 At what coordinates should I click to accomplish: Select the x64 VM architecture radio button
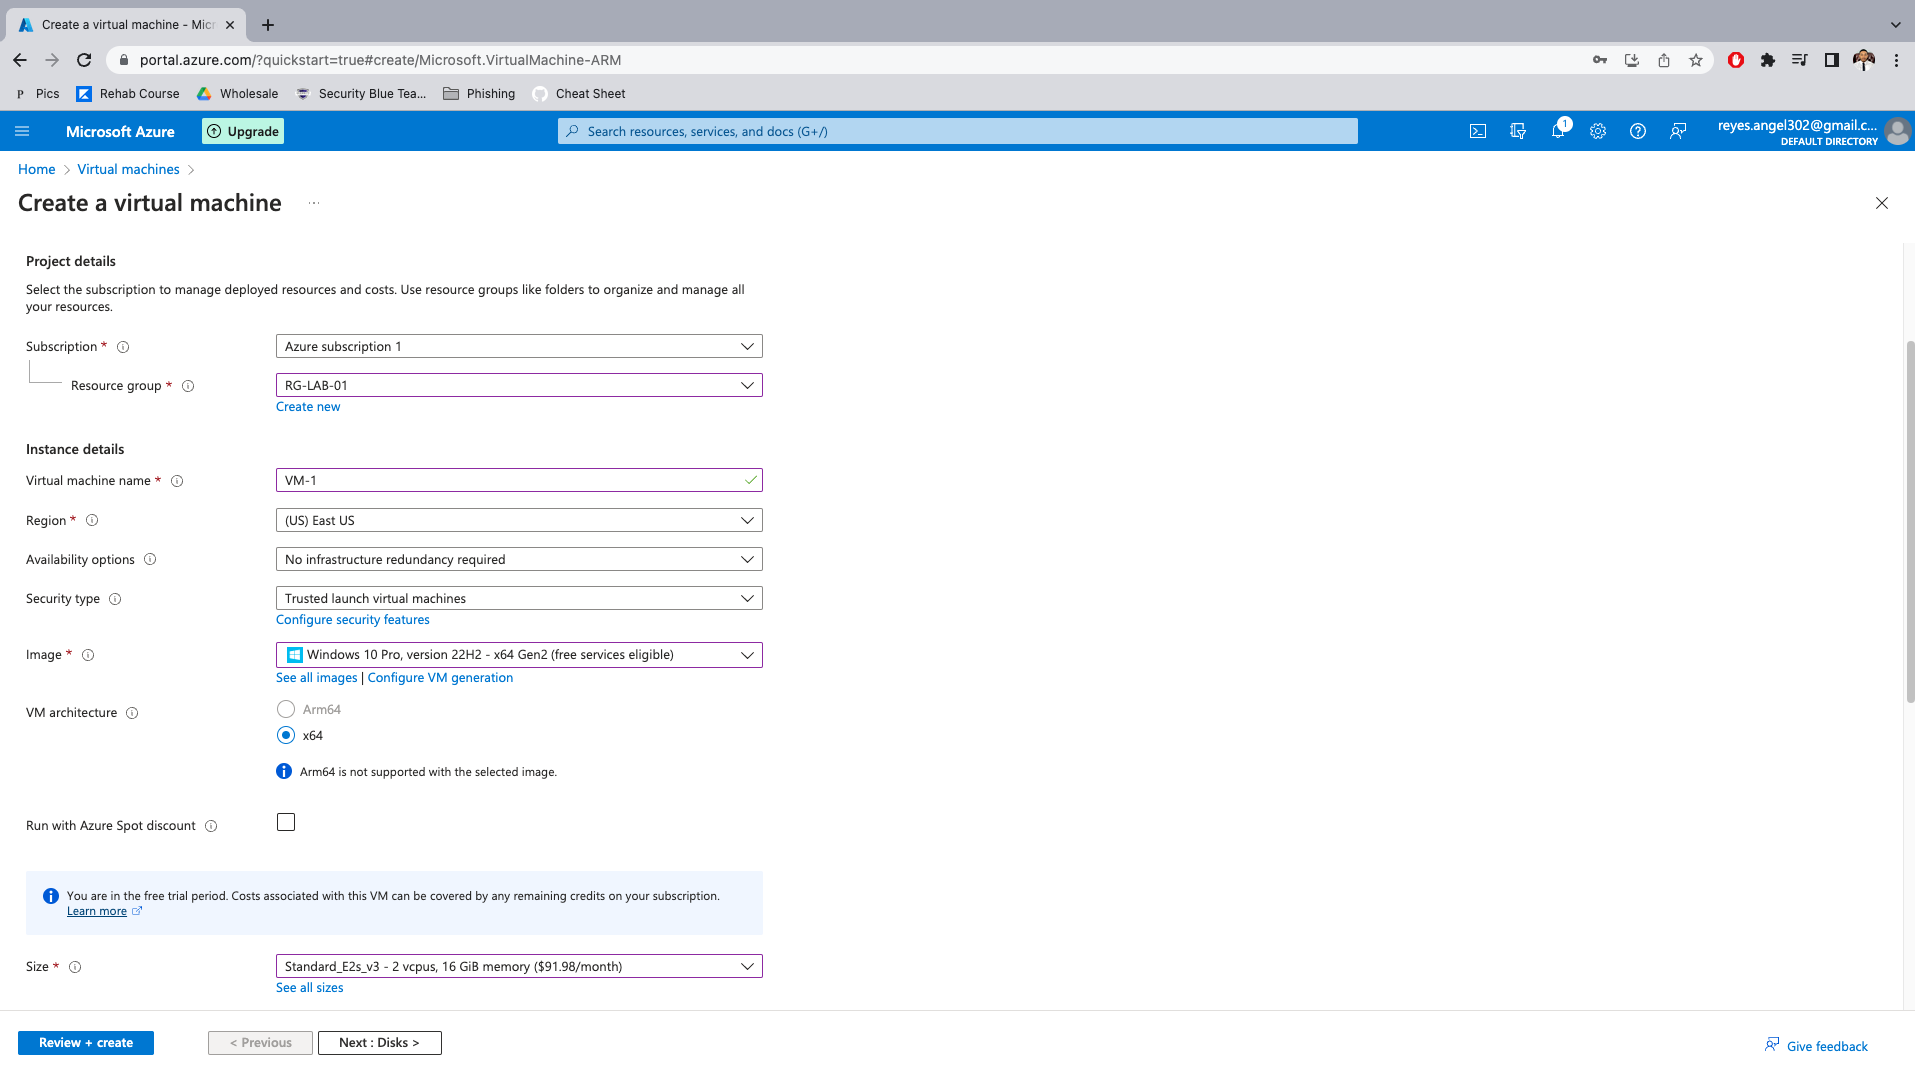(286, 735)
